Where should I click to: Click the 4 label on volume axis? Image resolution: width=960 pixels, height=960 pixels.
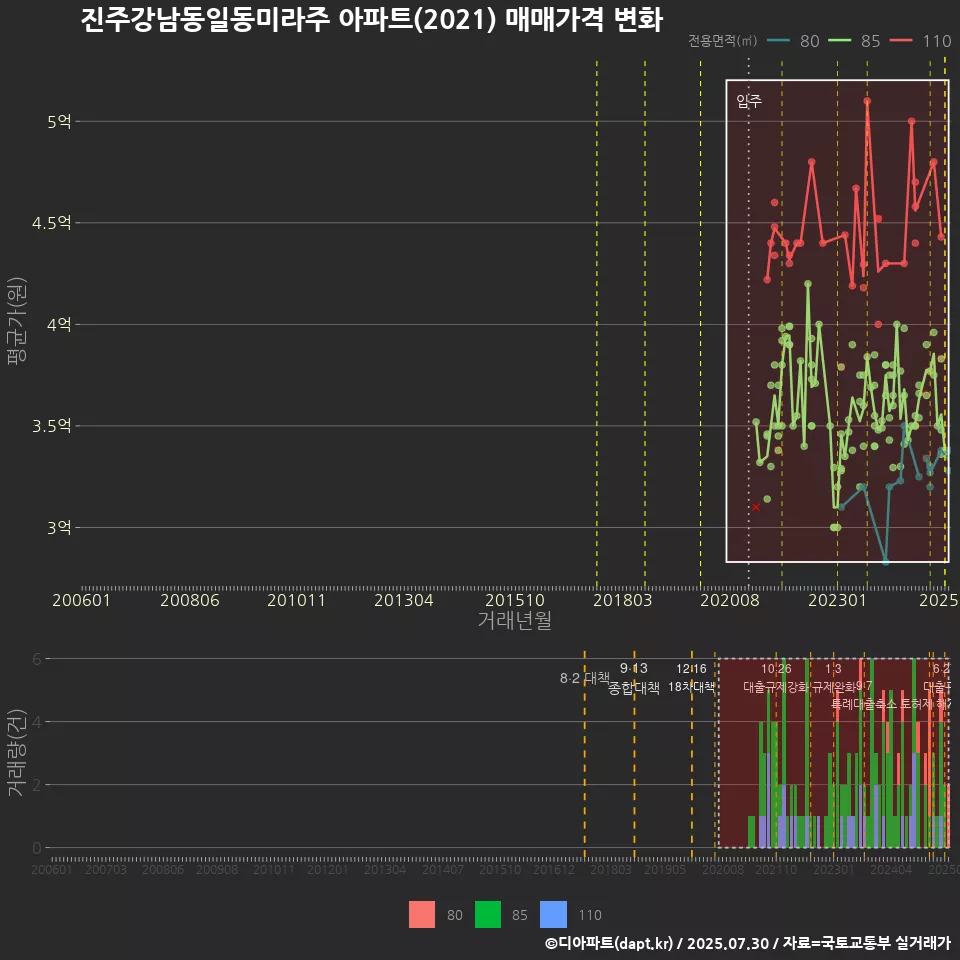[x=37, y=722]
